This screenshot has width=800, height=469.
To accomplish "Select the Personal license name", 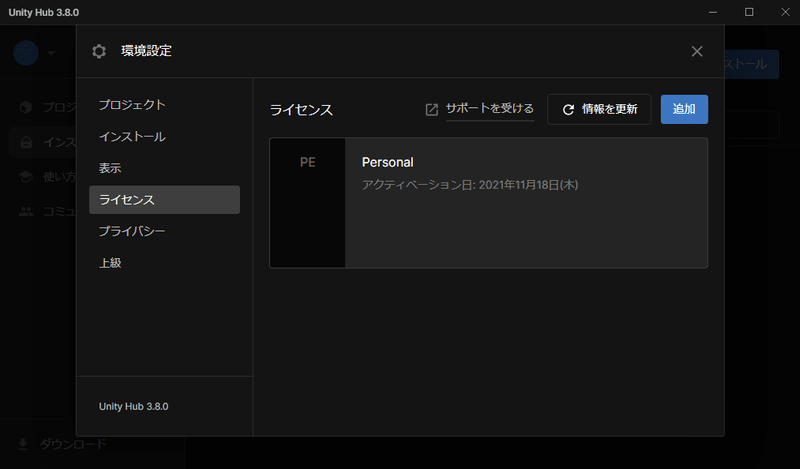I will click(x=387, y=162).
